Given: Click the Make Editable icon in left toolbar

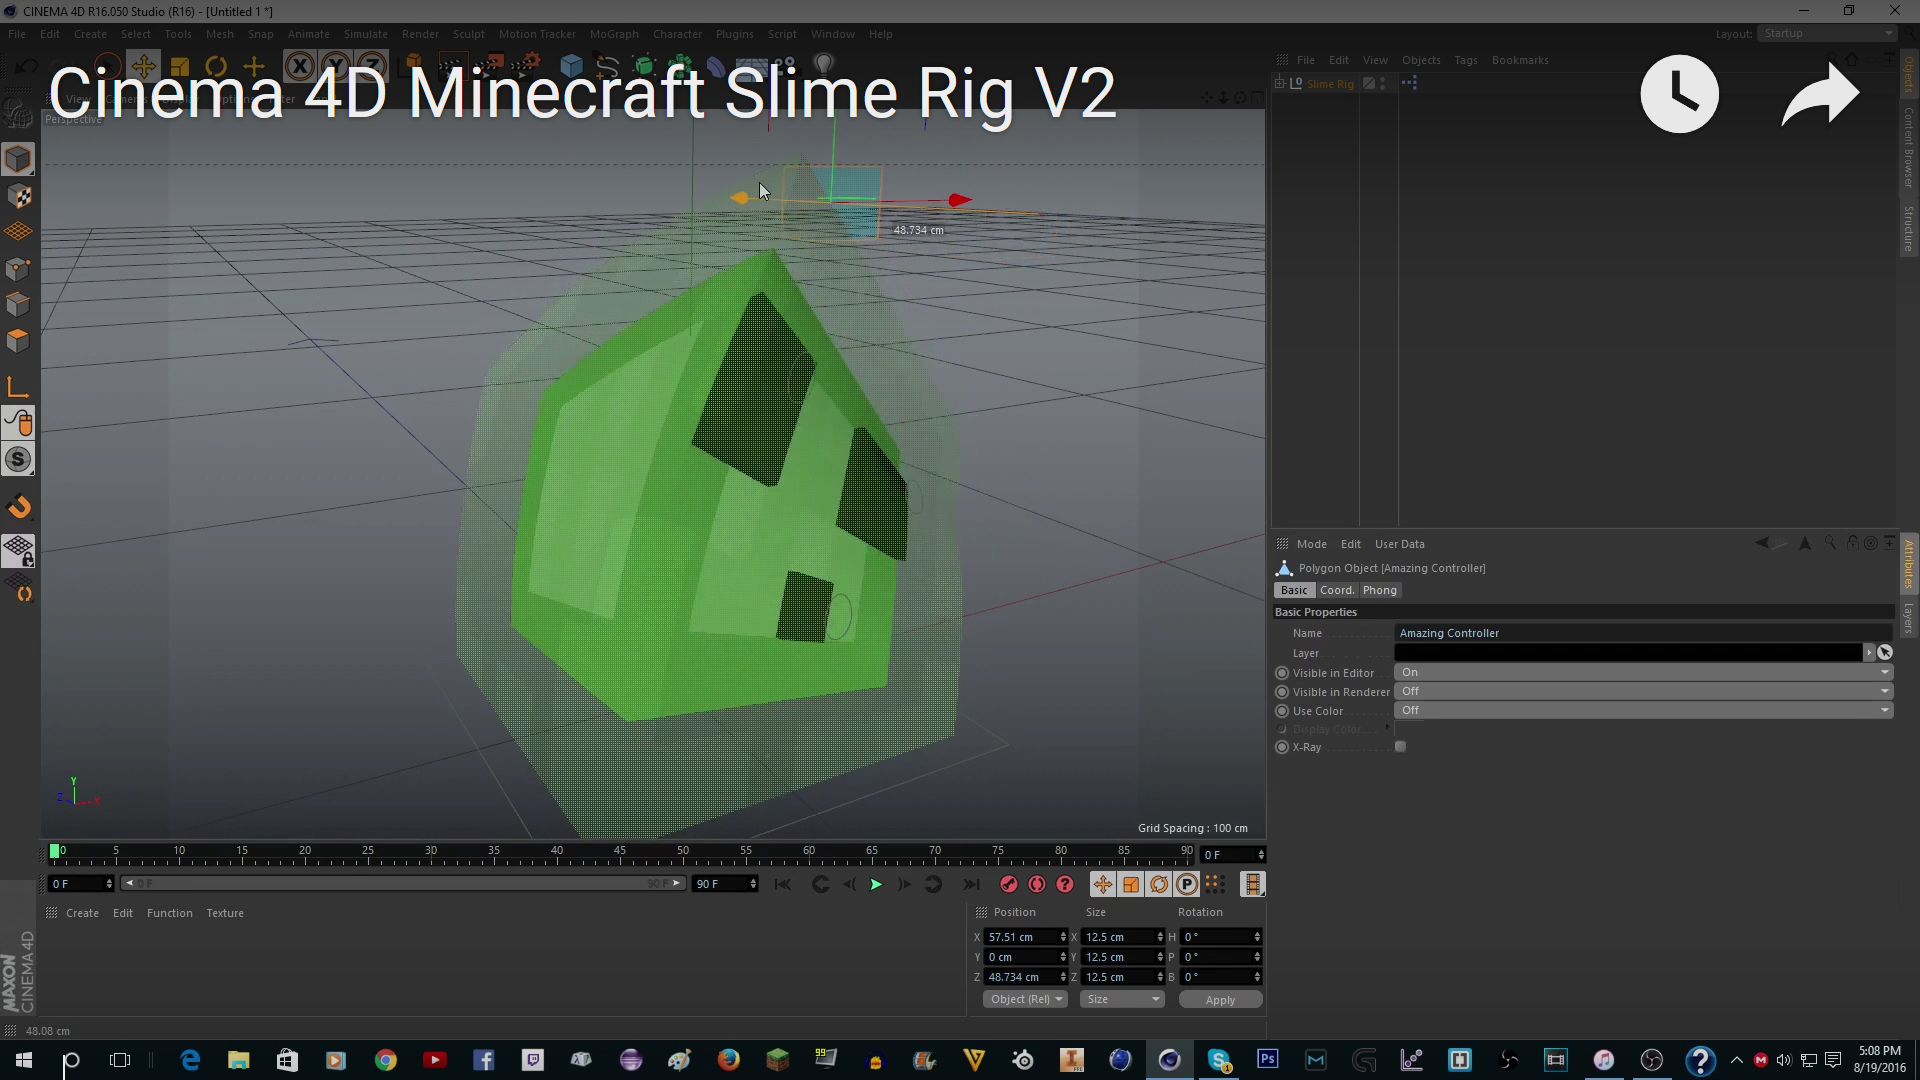Looking at the screenshot, I should 18,115.
